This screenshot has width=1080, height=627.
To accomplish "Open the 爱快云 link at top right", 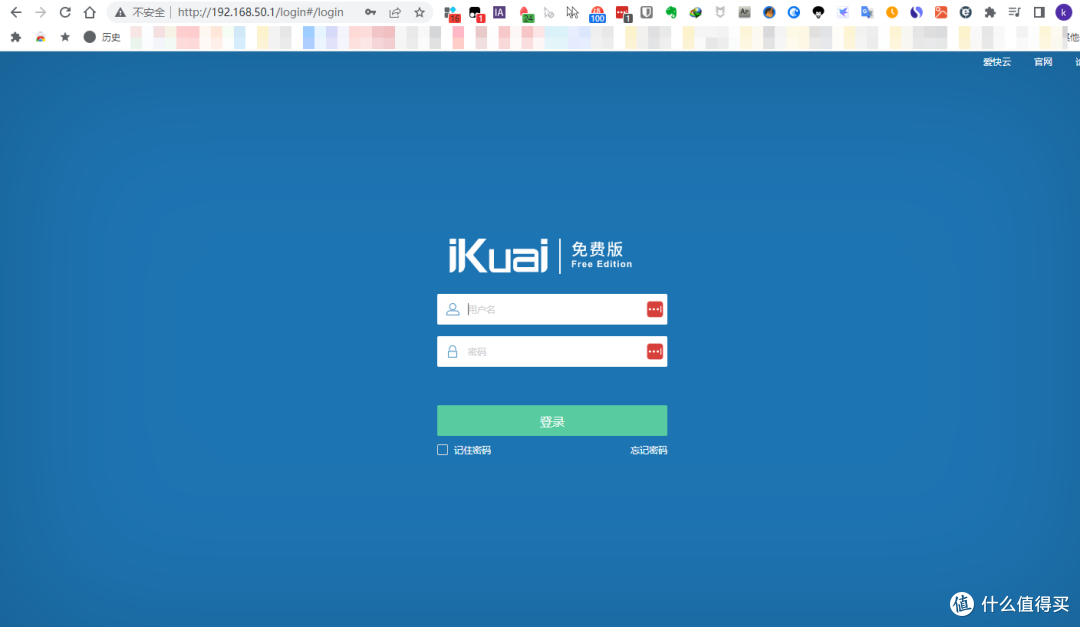I will click(996, 61).
